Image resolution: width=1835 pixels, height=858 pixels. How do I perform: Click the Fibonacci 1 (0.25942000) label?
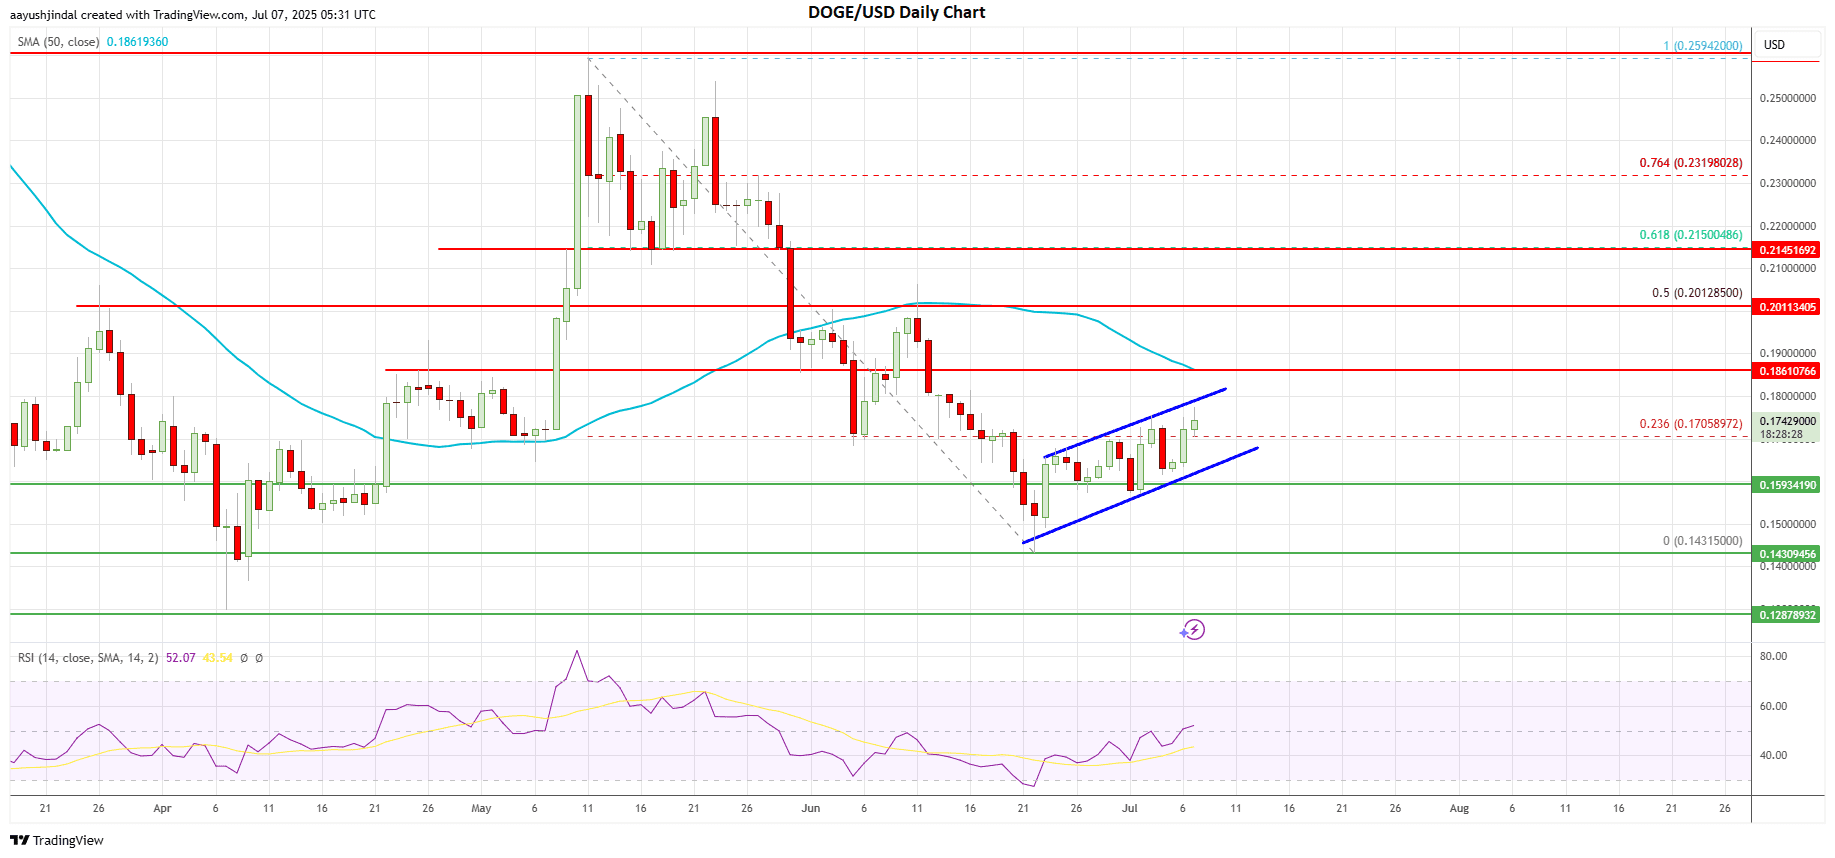(x=1702, y=46)
